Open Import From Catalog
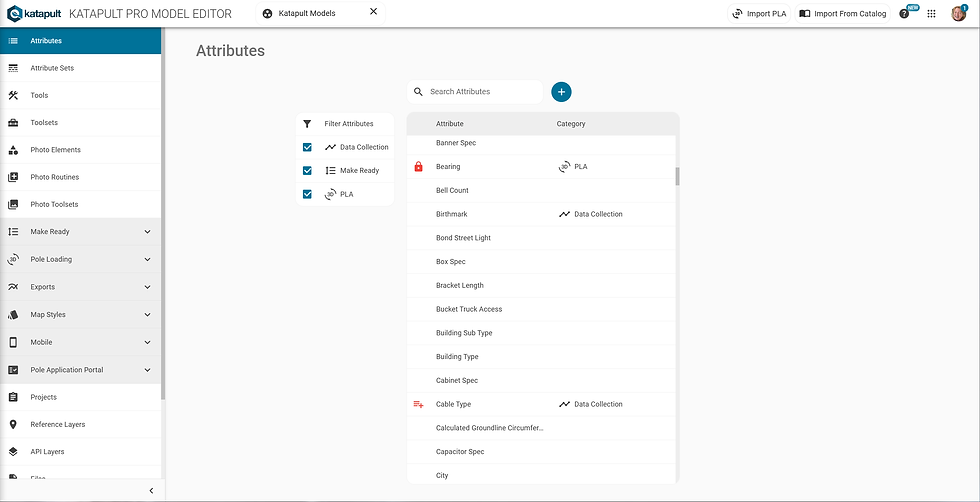Image resolution: width=980 pixels, height=502 pixels. [x=842, y=13]
